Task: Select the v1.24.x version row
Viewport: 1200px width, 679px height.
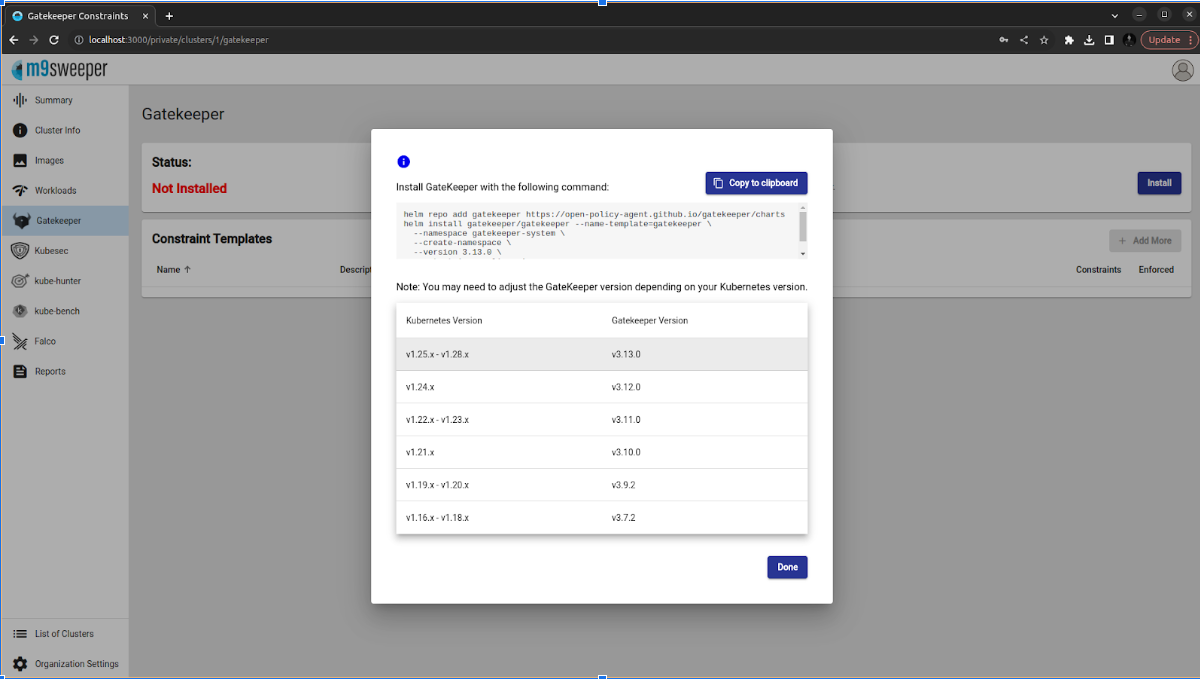Action: 601,387
